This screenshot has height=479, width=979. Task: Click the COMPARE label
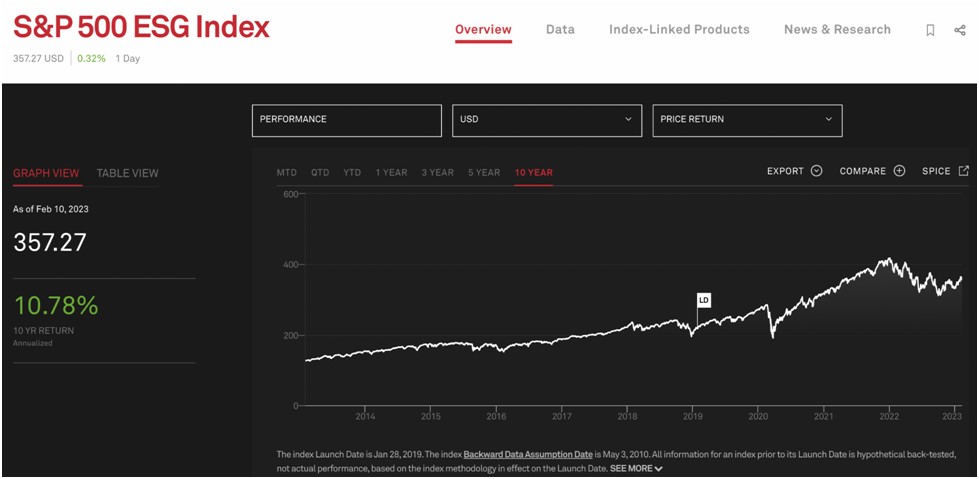(x=863, y=171)
